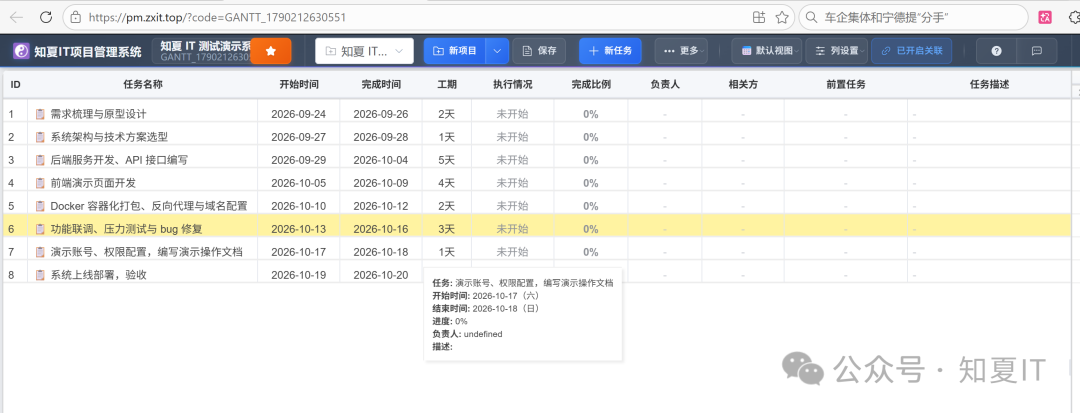1080x413 pixels.
Task: Click task icon for 演示账号、权限配置 row
Action: [x=40, y=252]
